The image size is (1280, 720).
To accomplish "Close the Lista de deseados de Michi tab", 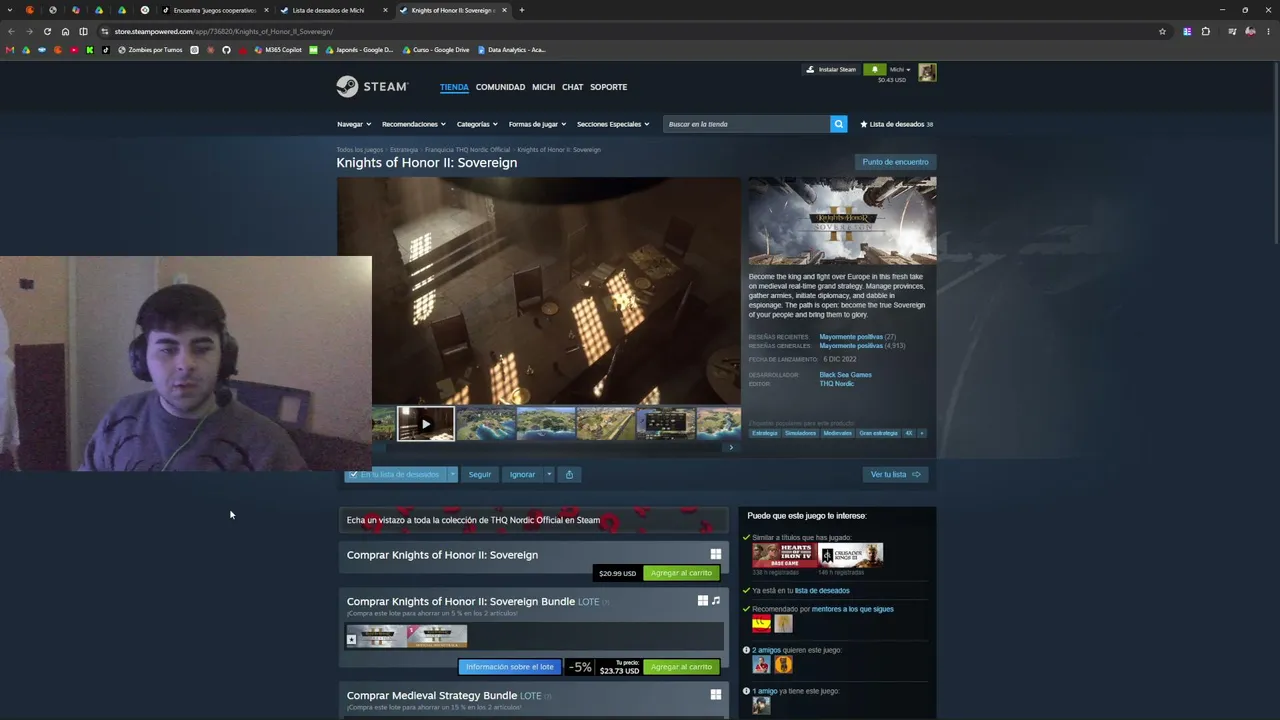I will (x=386, y=10).
